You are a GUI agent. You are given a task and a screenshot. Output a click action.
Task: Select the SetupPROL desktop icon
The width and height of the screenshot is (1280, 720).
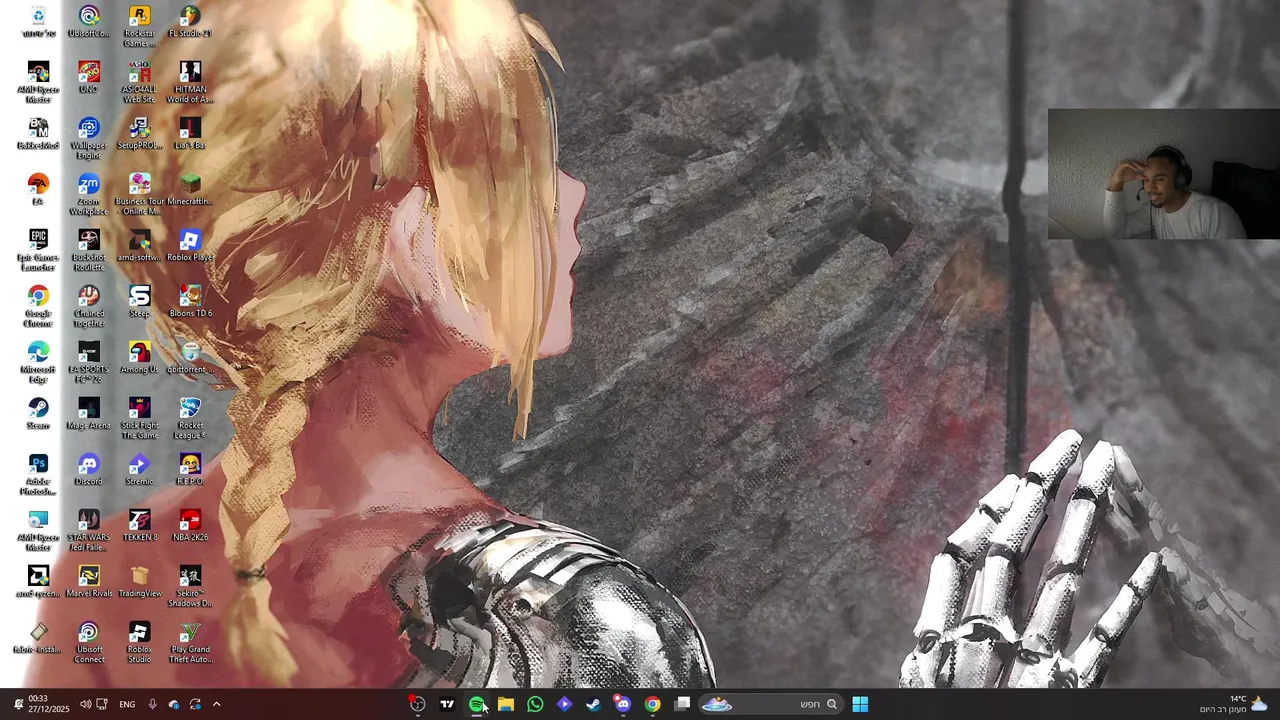tap(140, 133)
